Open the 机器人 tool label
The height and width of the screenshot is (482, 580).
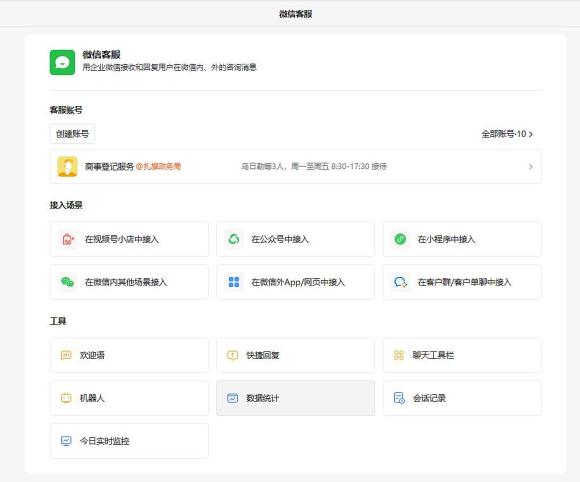[x=92, y=398]
